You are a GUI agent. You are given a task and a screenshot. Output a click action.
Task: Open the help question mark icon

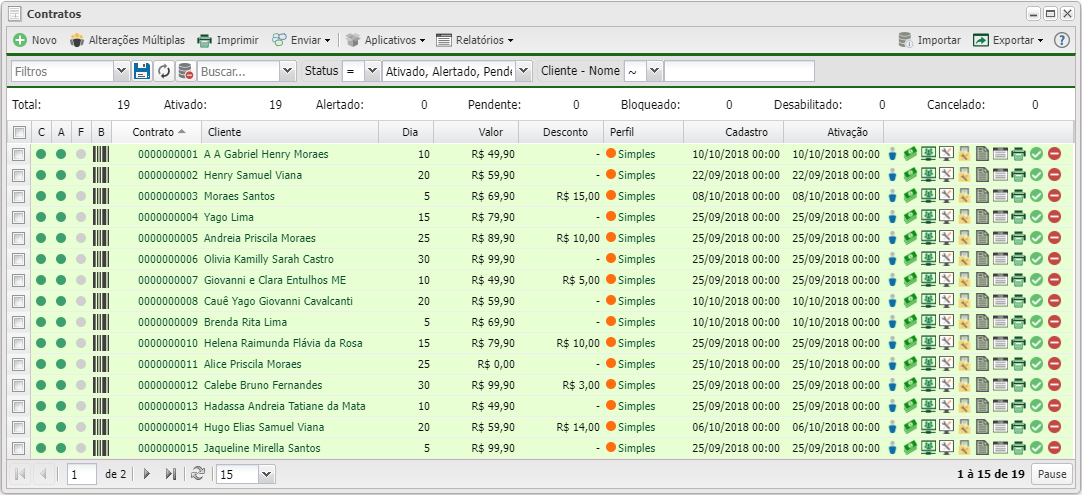coord(1062,40)
